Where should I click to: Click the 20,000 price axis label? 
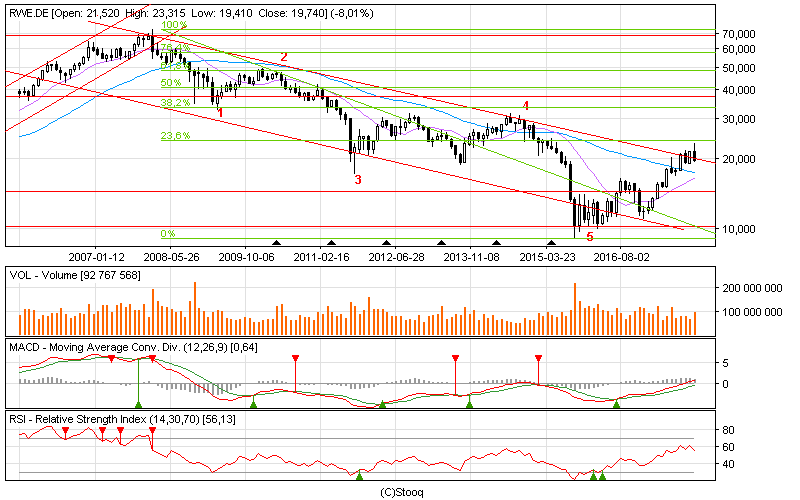(x=739, y=159)
